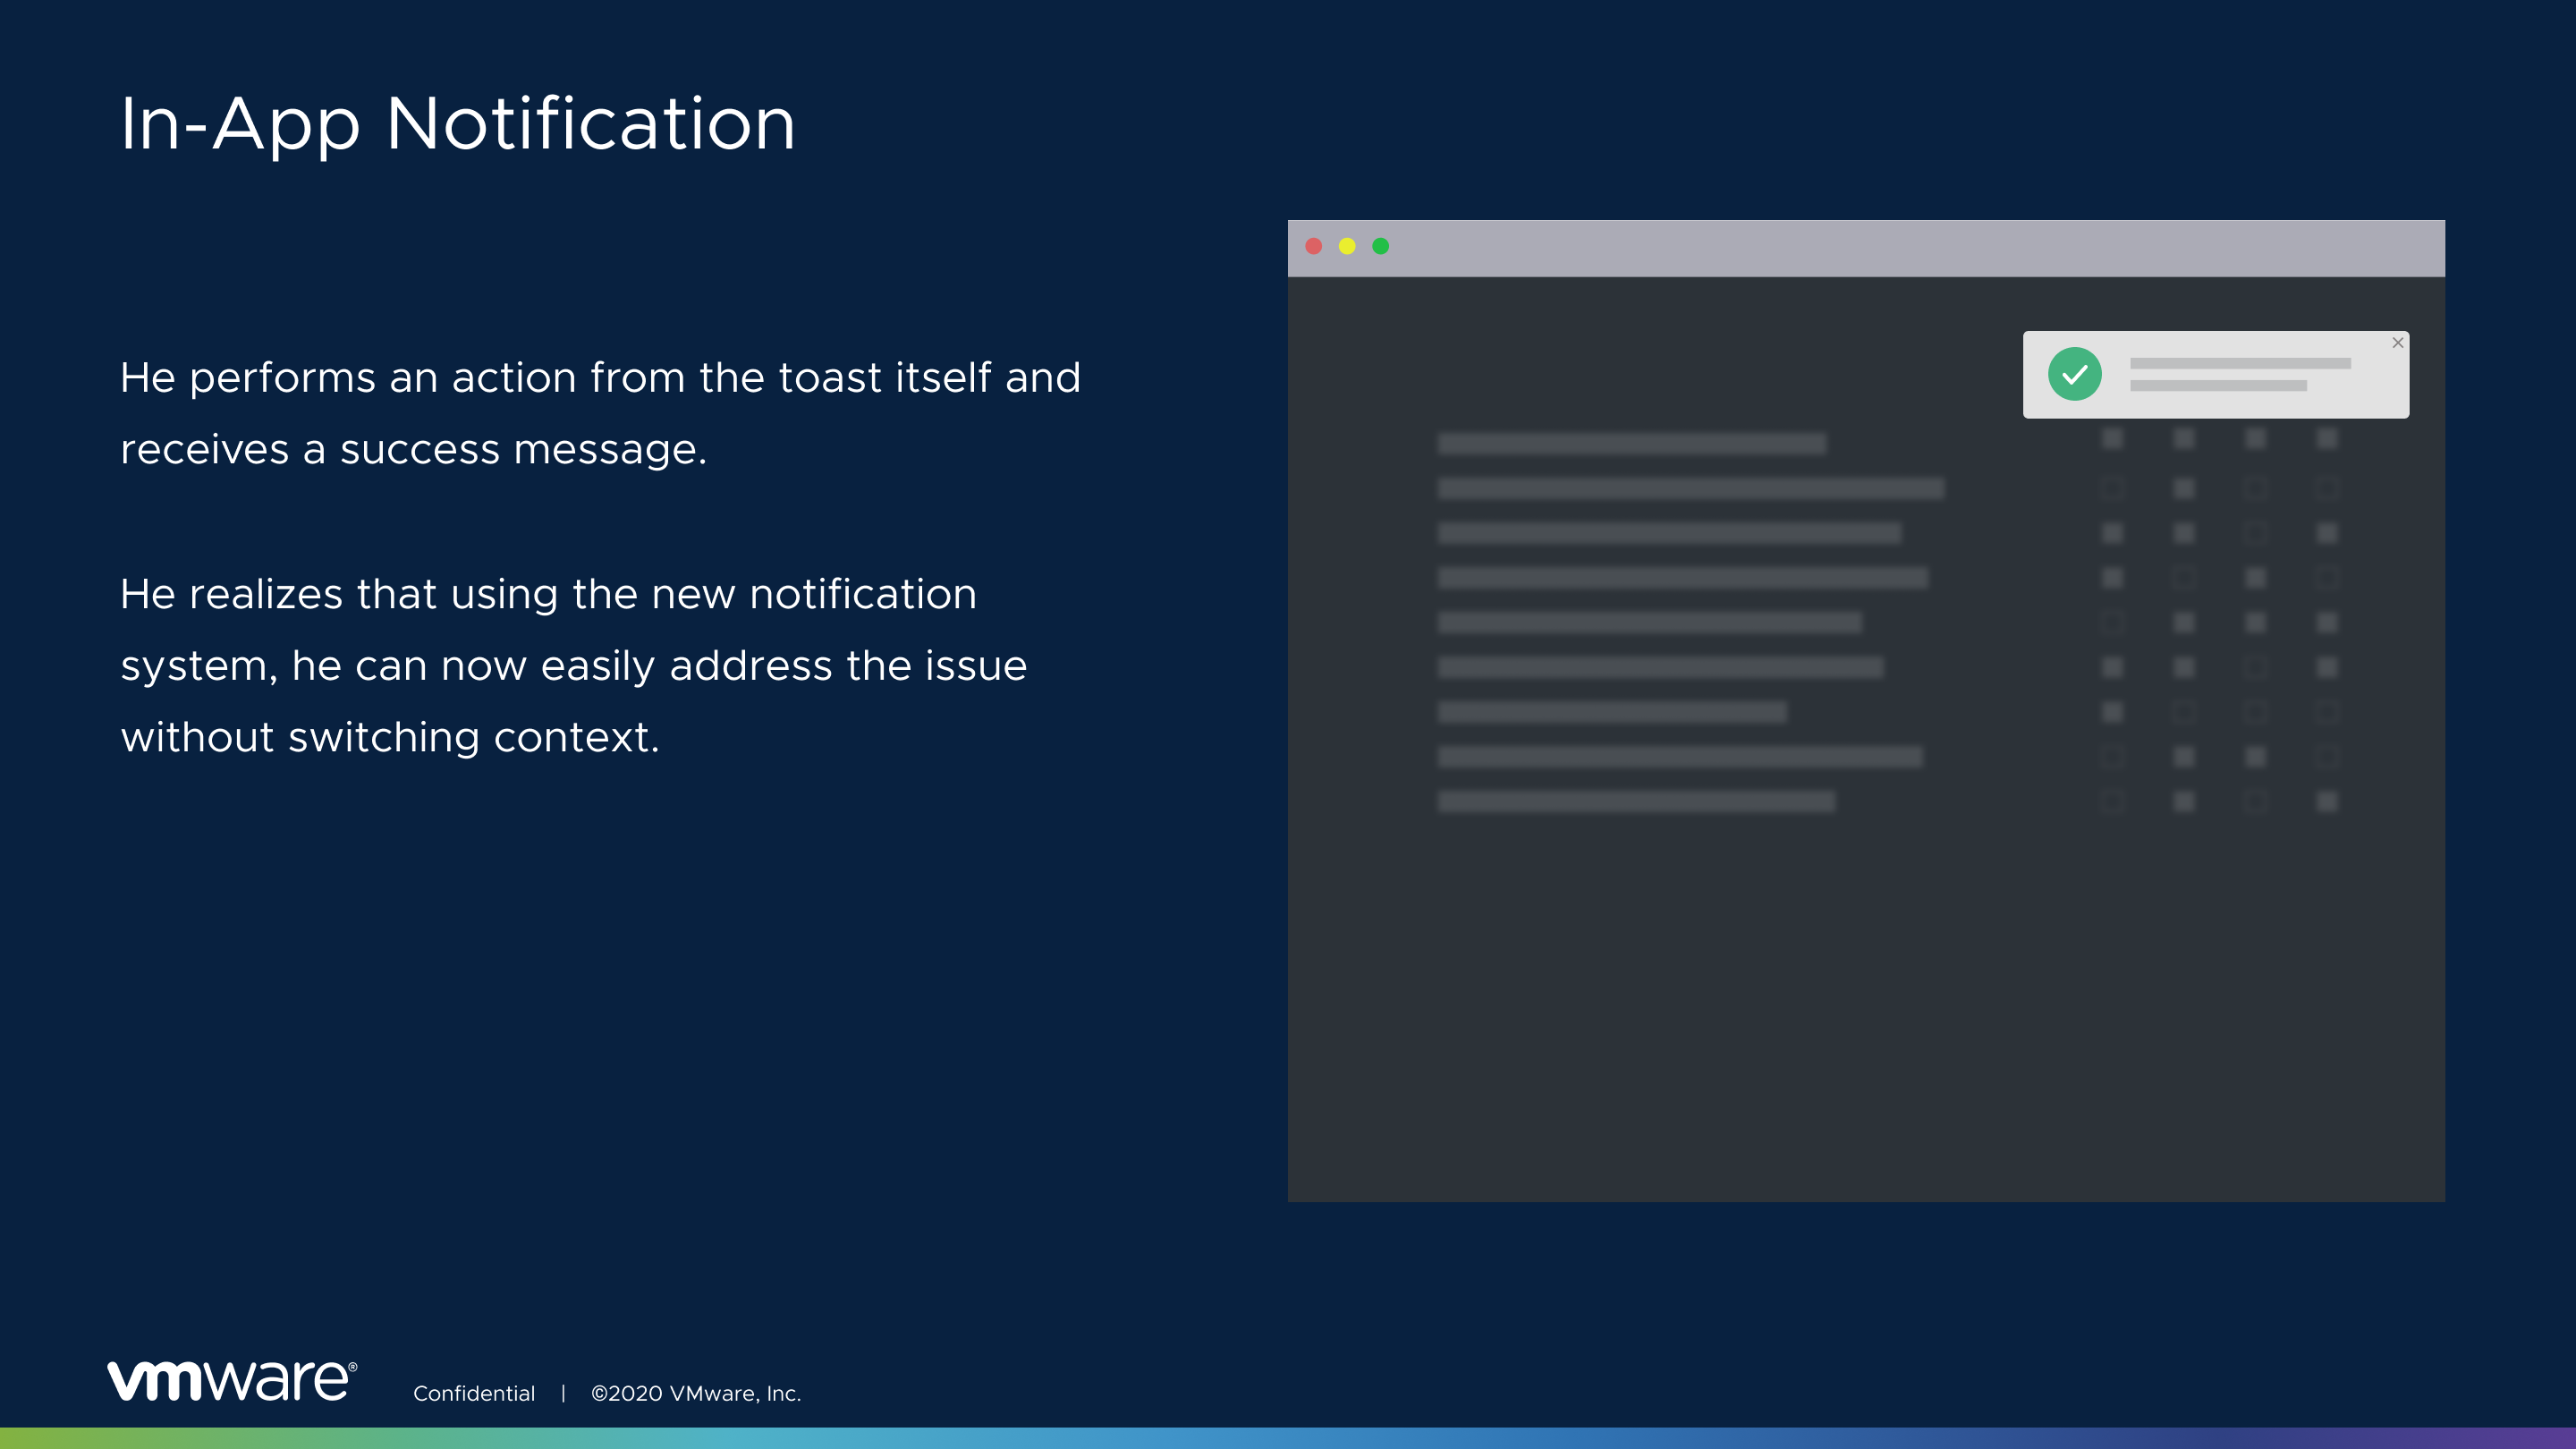Click the success toast message body

(x=2240, y=374)
